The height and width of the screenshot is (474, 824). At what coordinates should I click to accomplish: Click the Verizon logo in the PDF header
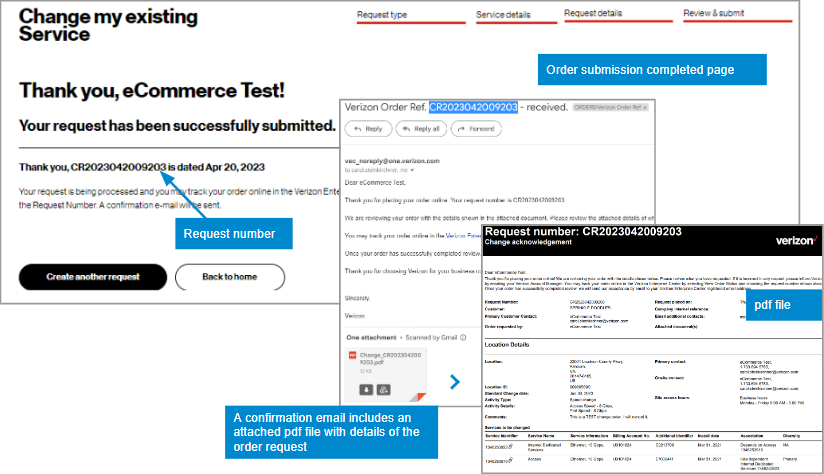pos(796,241)
